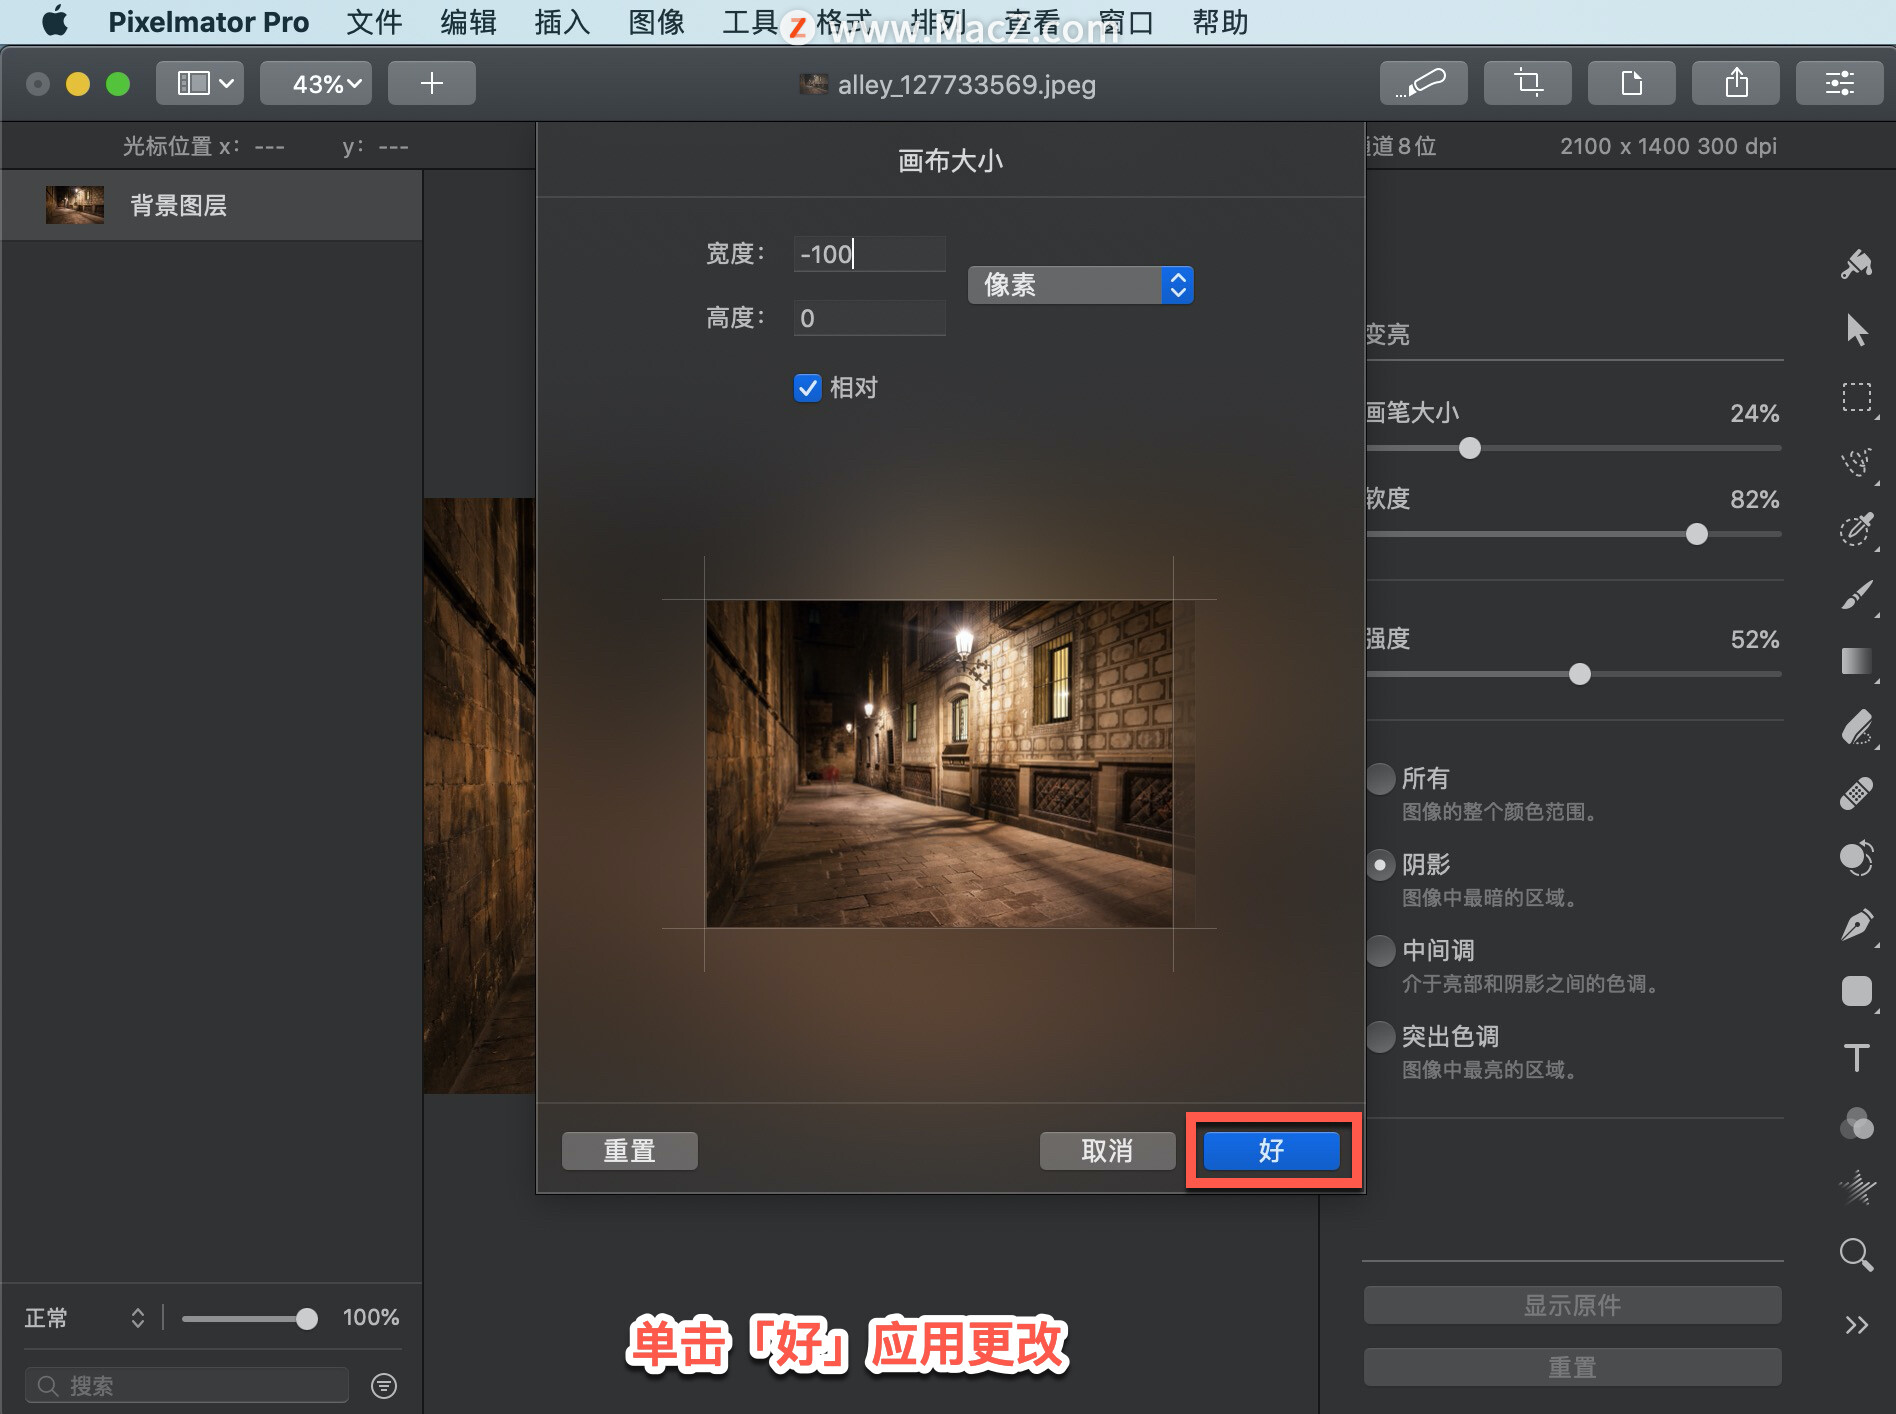
Task: Select the 阴影 shadows radio button
Action: [x=1380, y=864]
